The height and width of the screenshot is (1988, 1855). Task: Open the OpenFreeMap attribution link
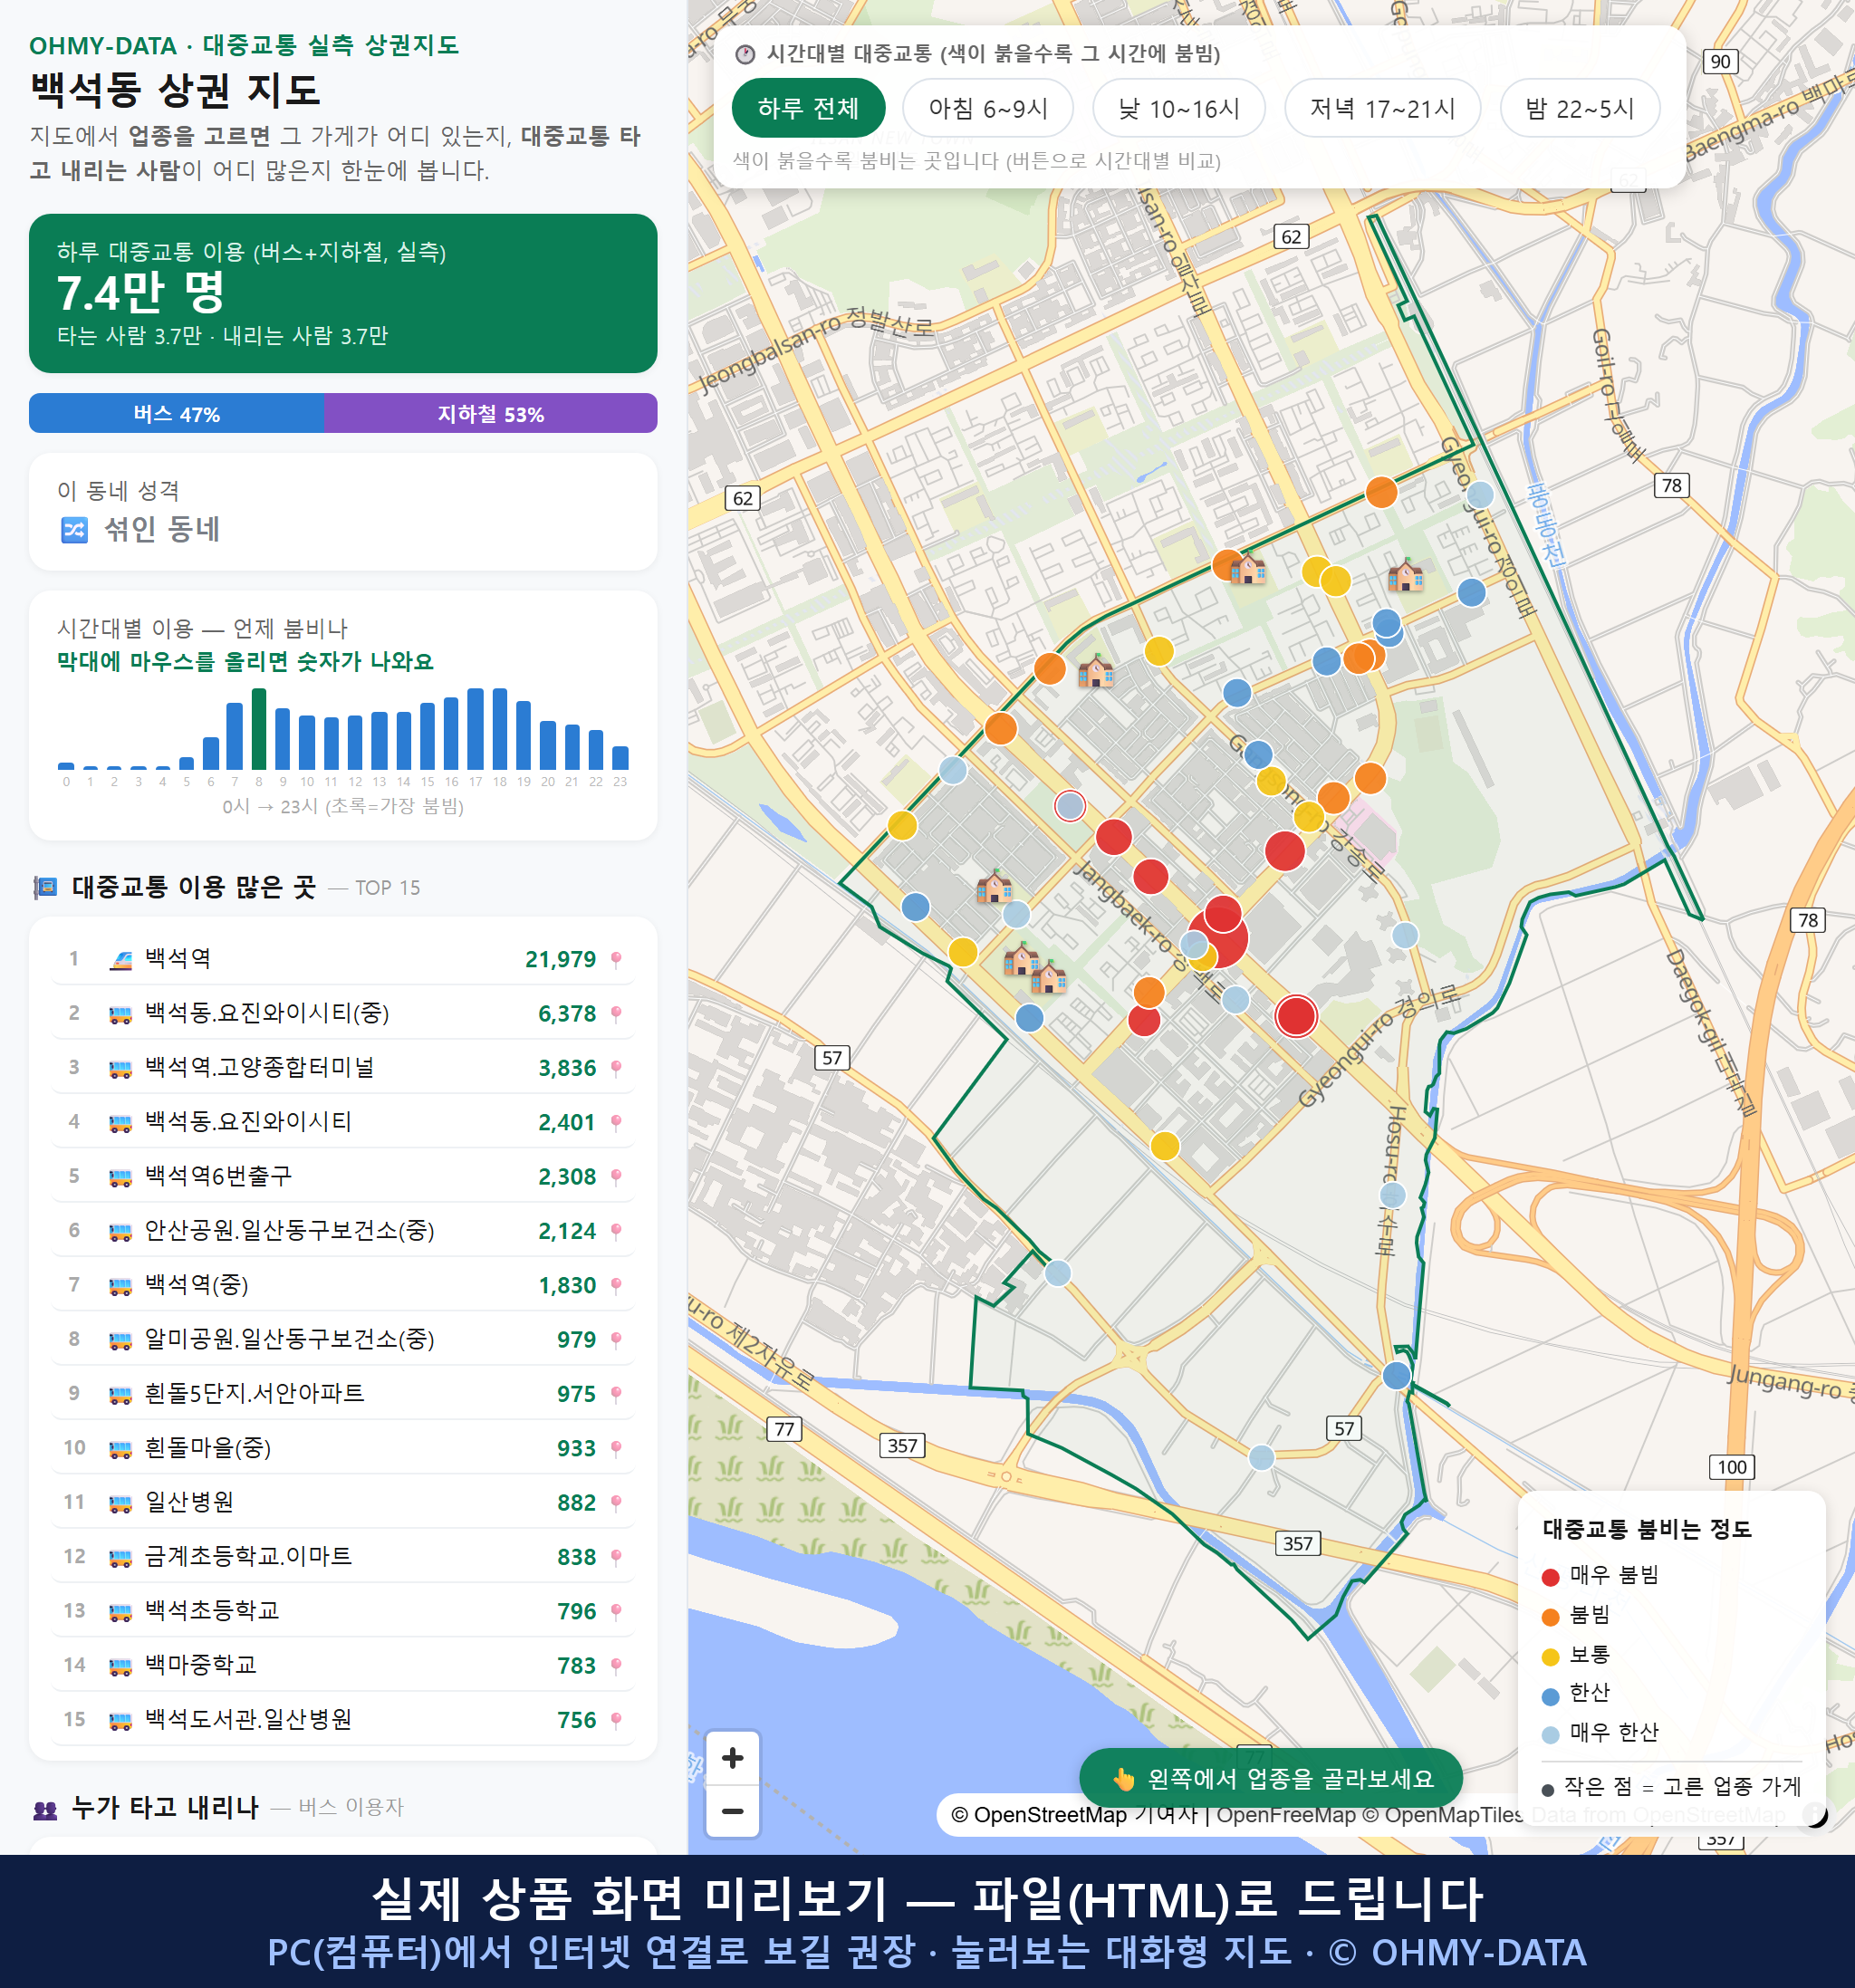click(1286, 1815)
